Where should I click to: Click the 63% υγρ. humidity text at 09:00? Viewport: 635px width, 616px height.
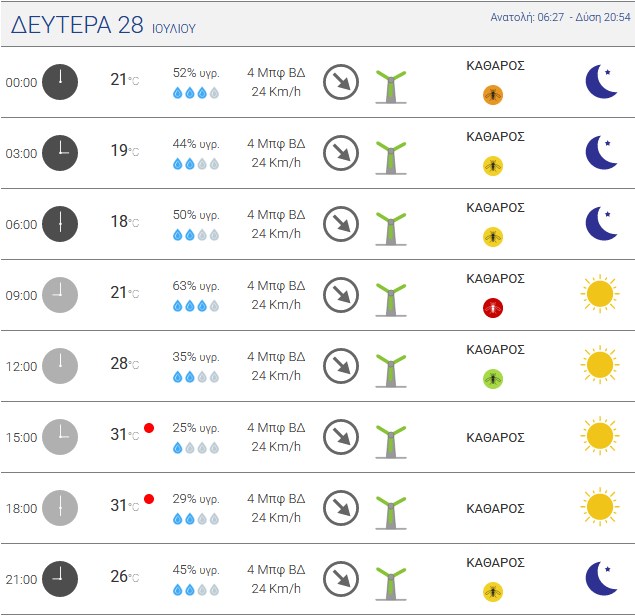pyautogui.click(x=196, y=286)
